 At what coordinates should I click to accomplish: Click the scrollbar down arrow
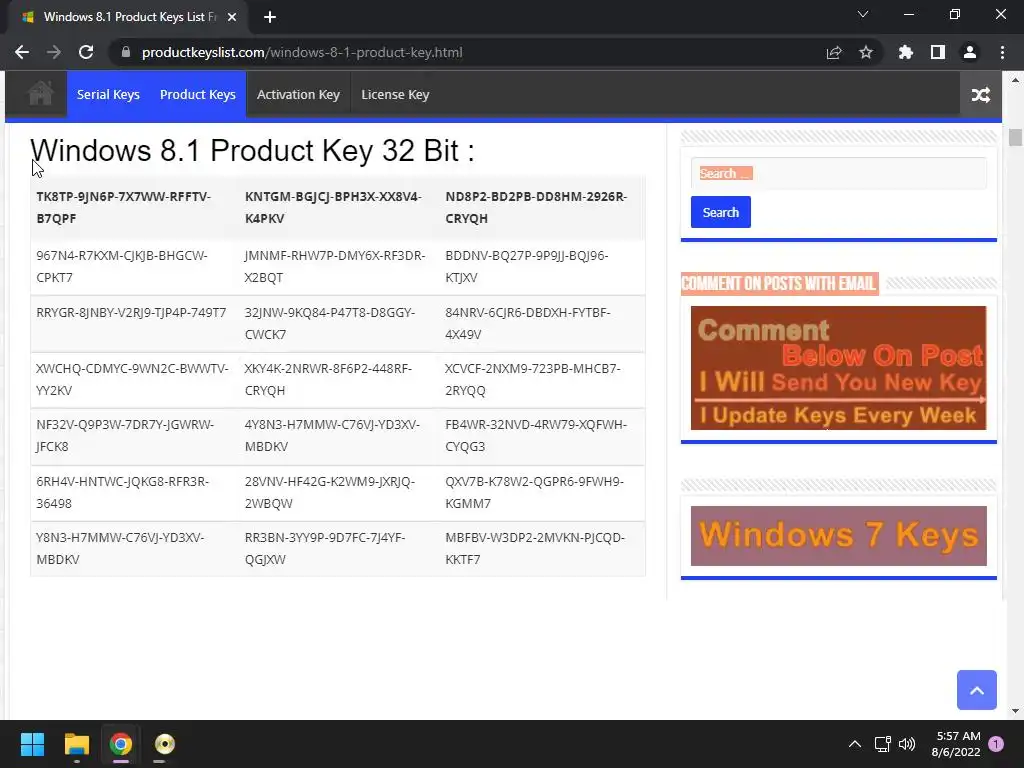click(x=1015, y=711)
